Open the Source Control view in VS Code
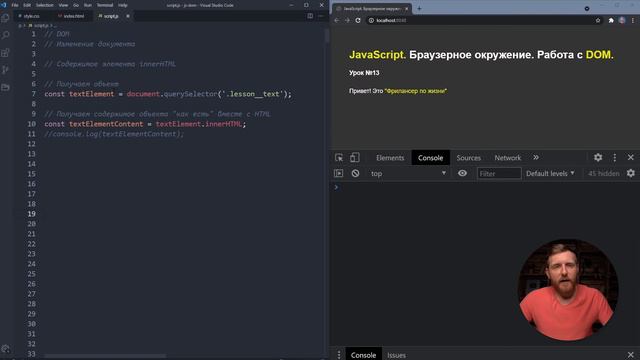 [5, 70]
